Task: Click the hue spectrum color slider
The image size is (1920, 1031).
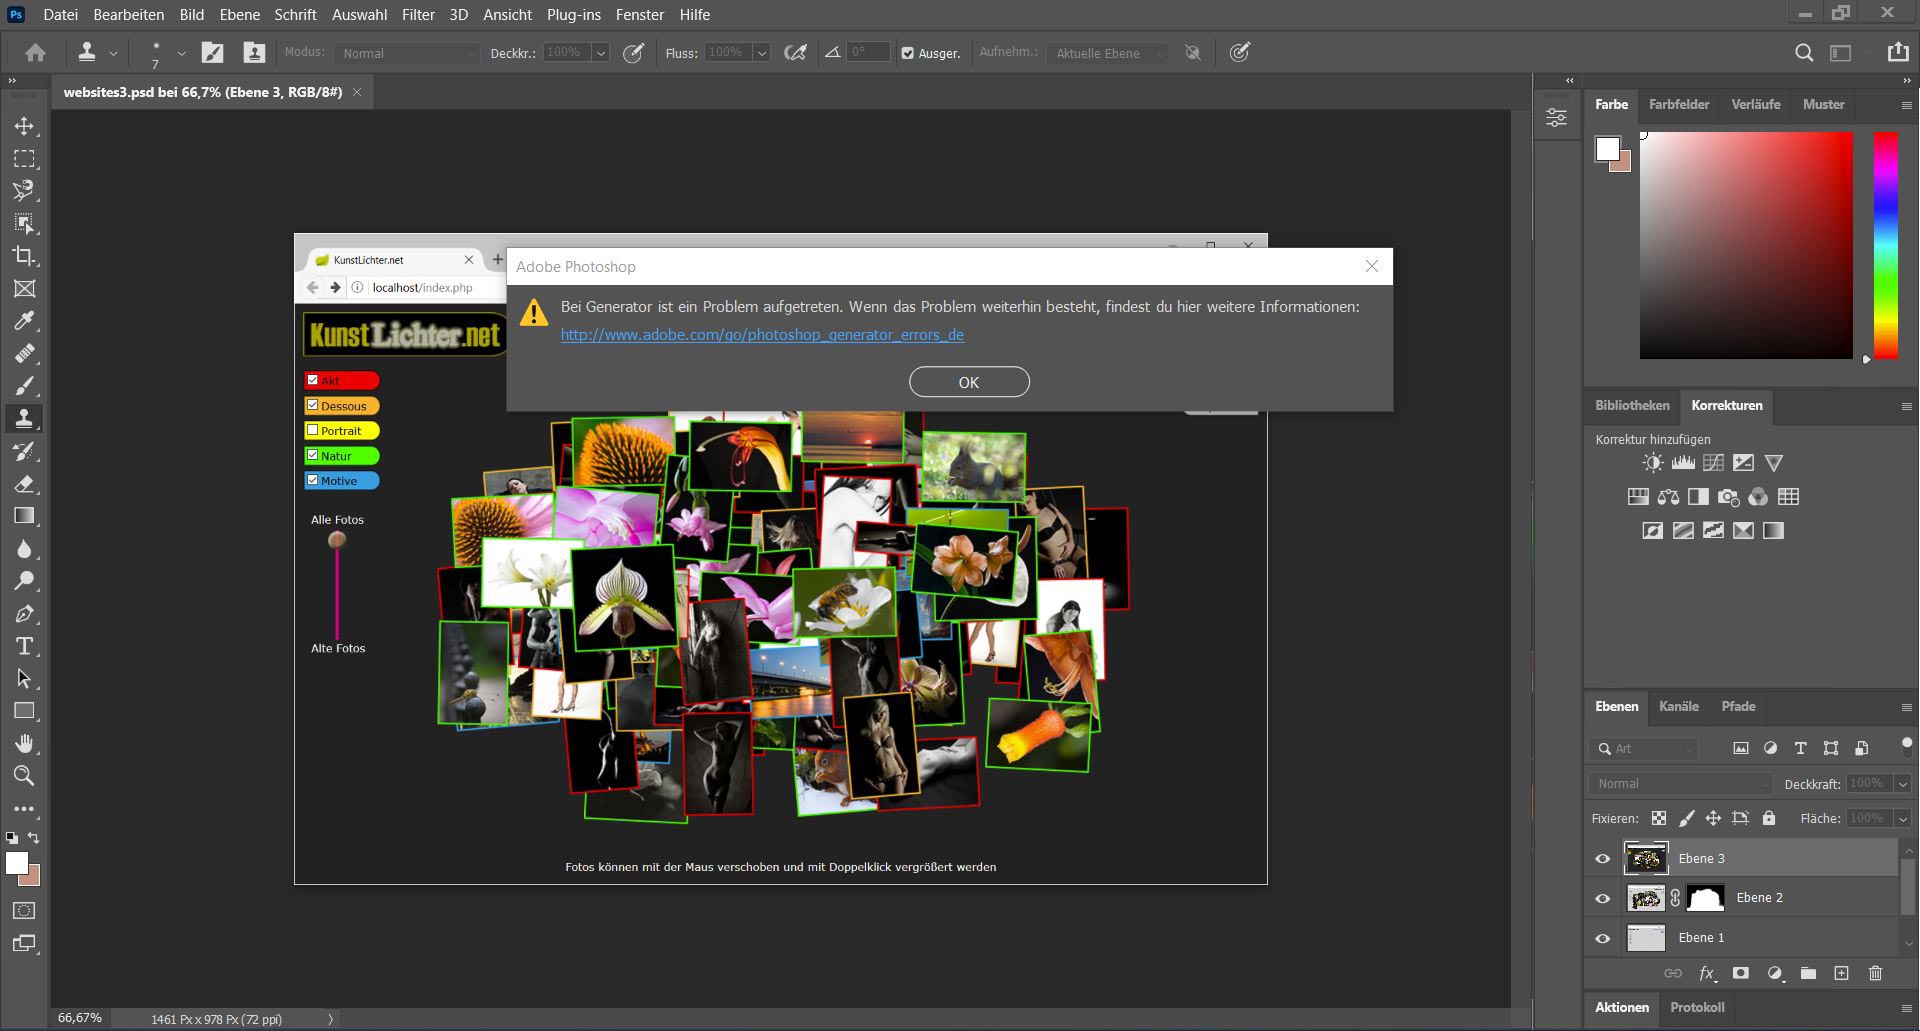Action: (x=1885, y=245)
